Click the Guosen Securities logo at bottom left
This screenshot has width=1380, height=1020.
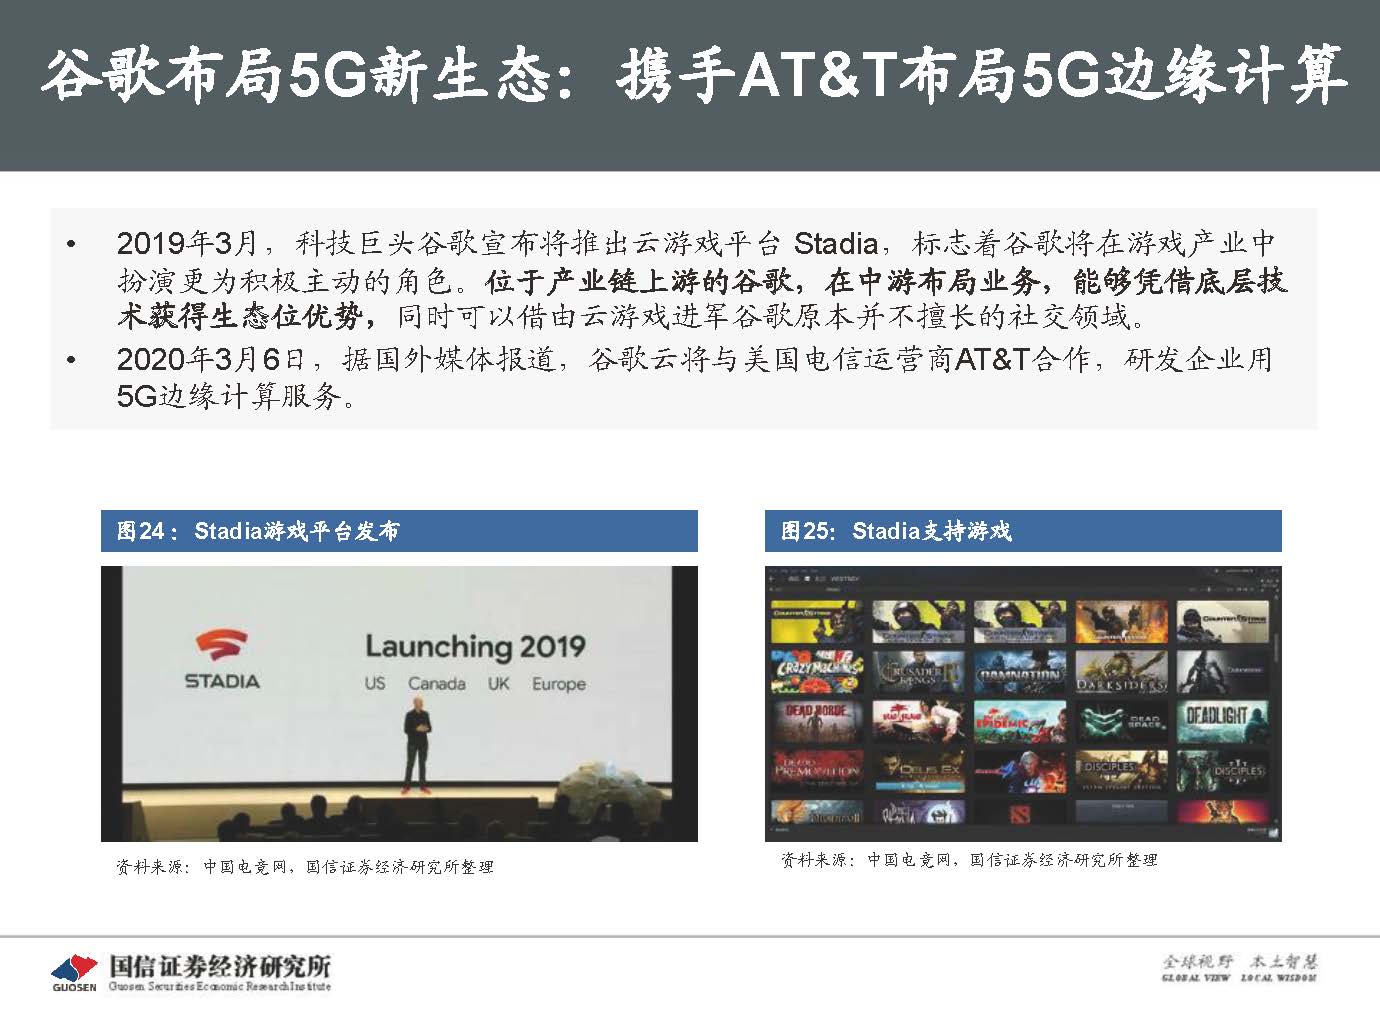(x=75, y=972)
